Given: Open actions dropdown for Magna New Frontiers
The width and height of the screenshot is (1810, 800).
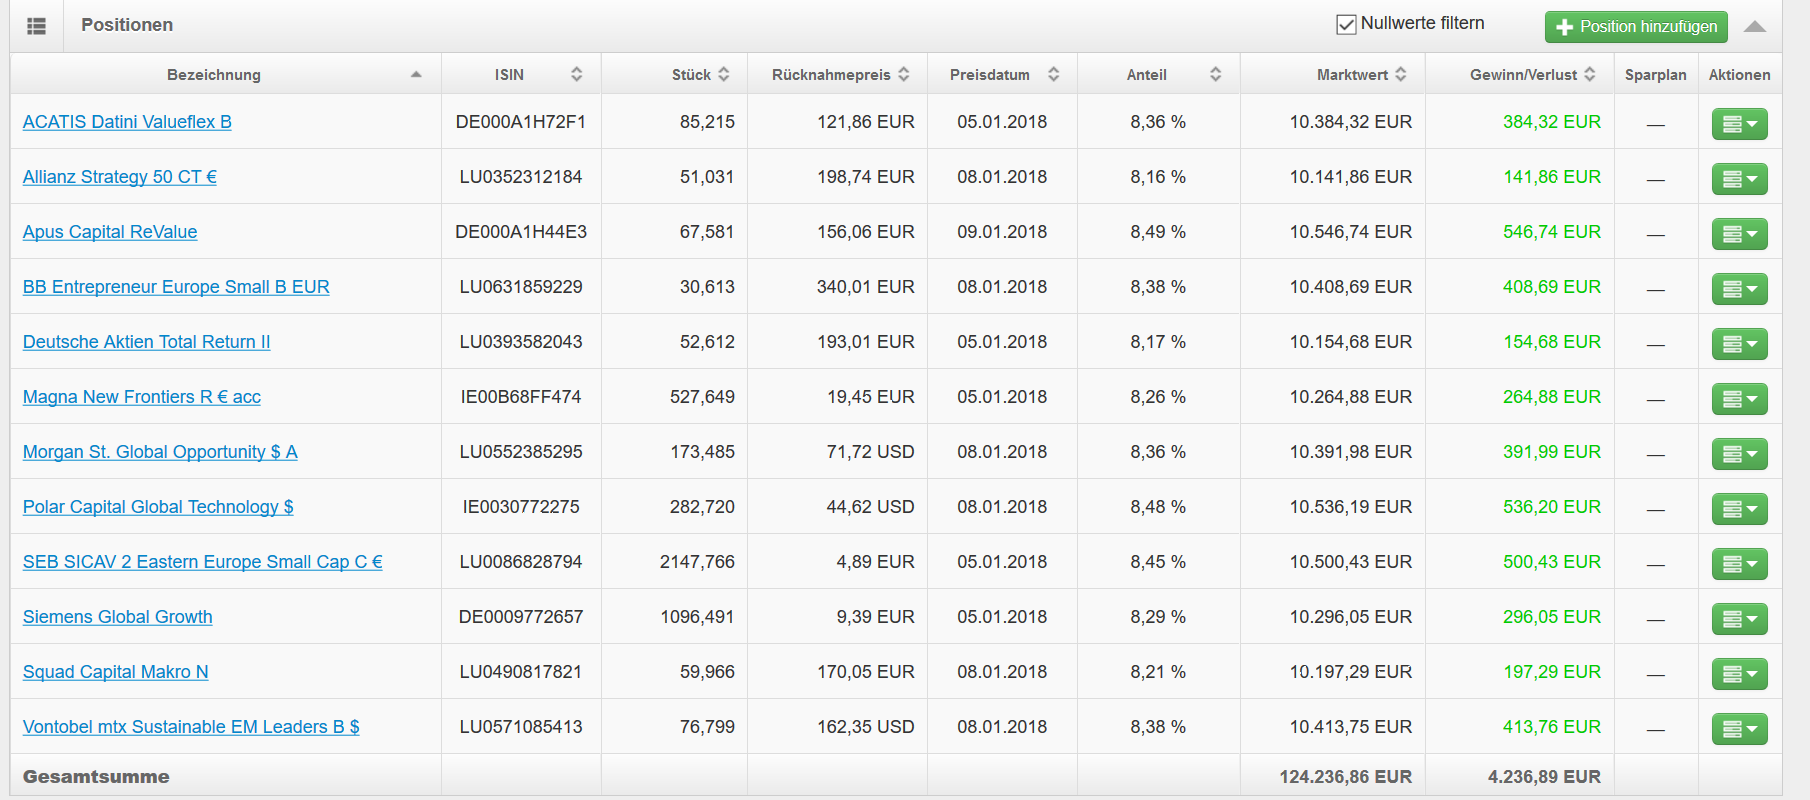Looking at the screenshot, I should coord(1740,399).
